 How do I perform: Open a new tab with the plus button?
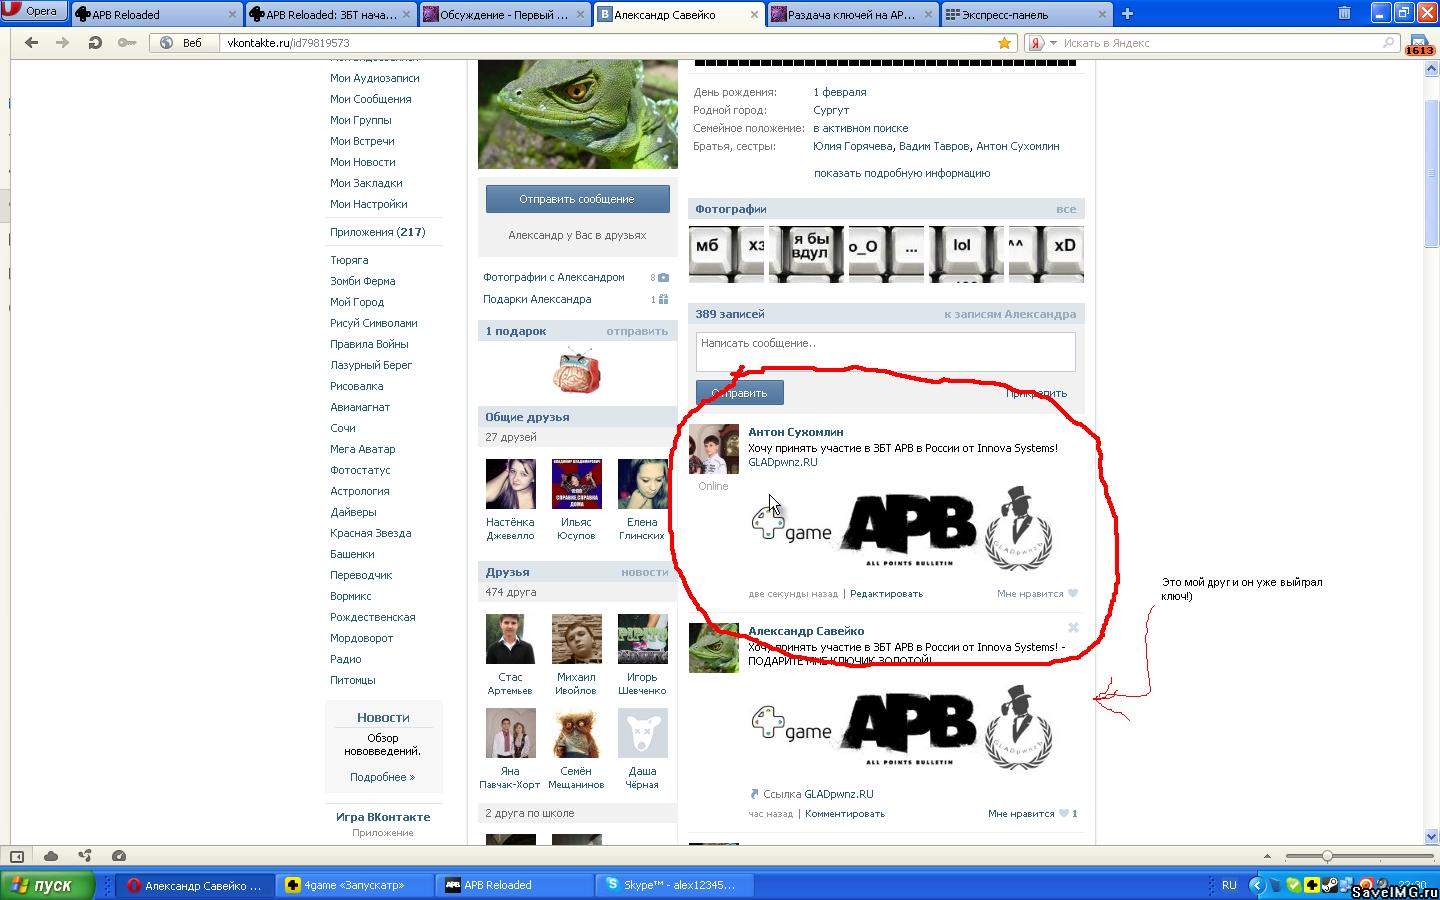[1127, 14]
